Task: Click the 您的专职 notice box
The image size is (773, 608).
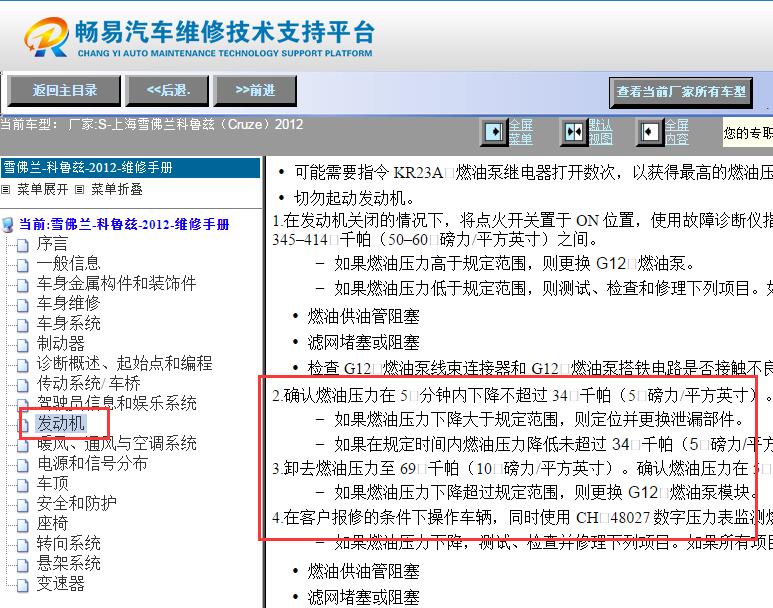Action: click(x=748, y=132)
